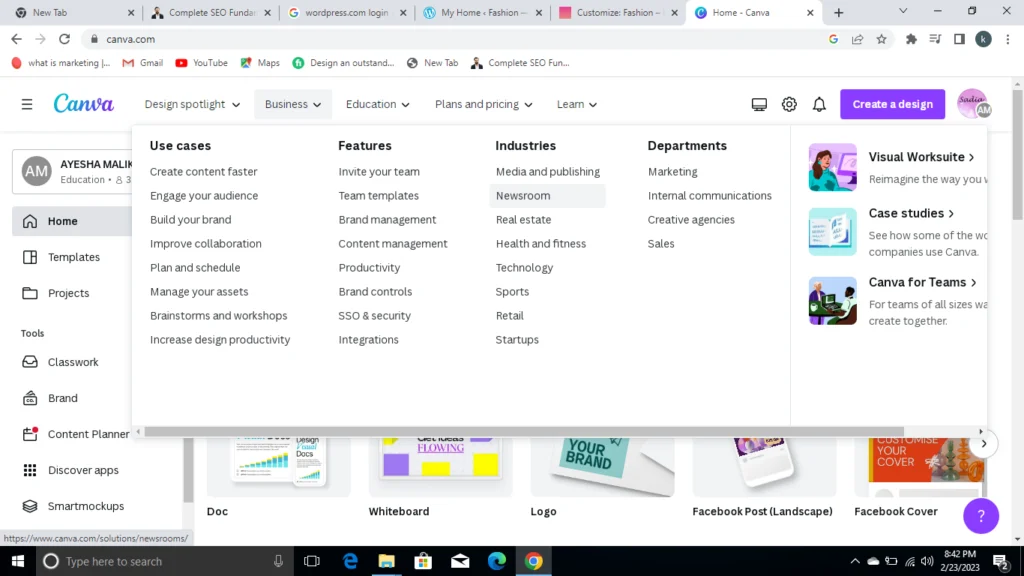
Task: Click the Classwork icon in sidebar
Action: pyautogui.click(x=30, y=362)
